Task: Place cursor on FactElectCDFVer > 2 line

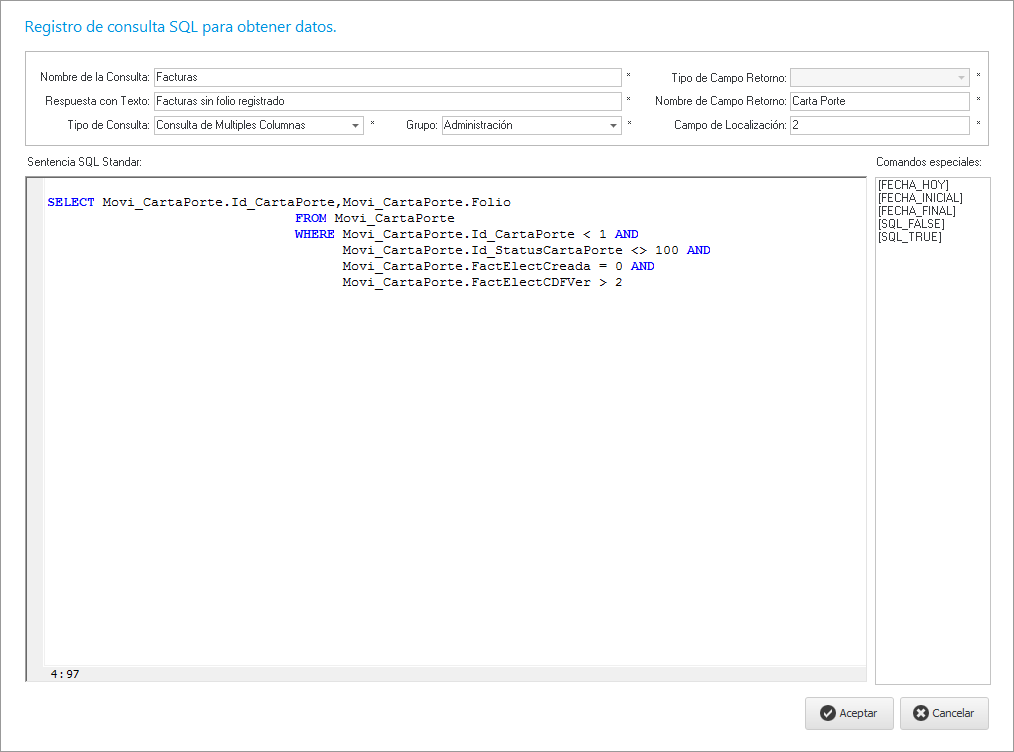Action: click(482, 282)
